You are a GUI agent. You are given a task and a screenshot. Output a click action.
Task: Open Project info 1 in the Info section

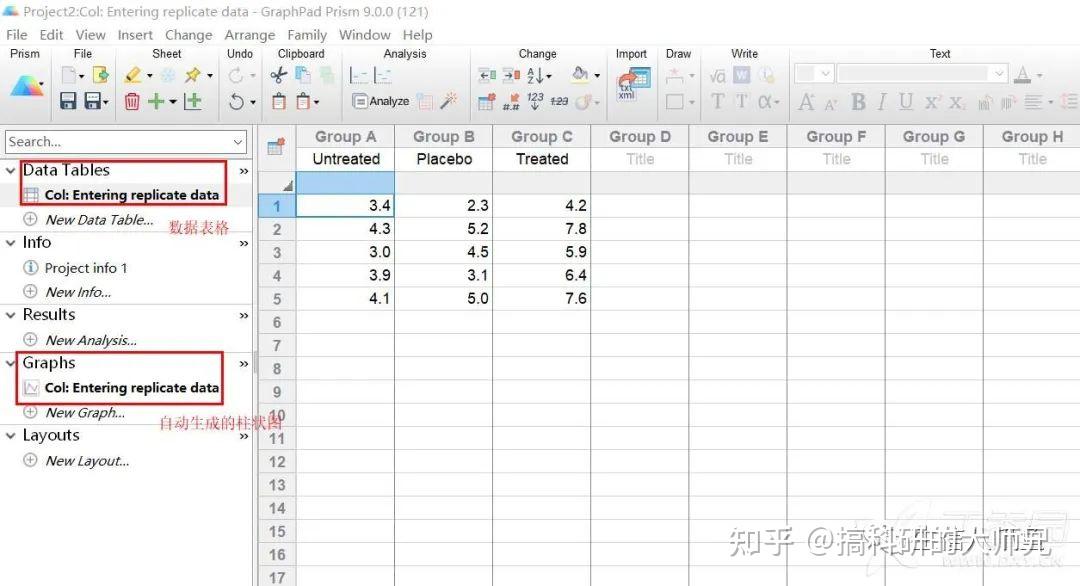[87, 268]
